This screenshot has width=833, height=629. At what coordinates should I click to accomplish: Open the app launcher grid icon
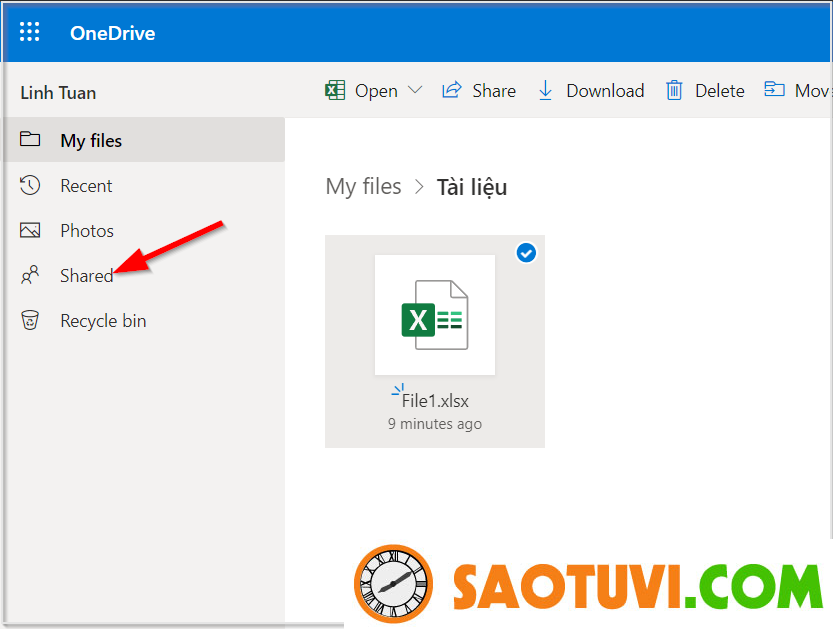[x=30, y=32]
